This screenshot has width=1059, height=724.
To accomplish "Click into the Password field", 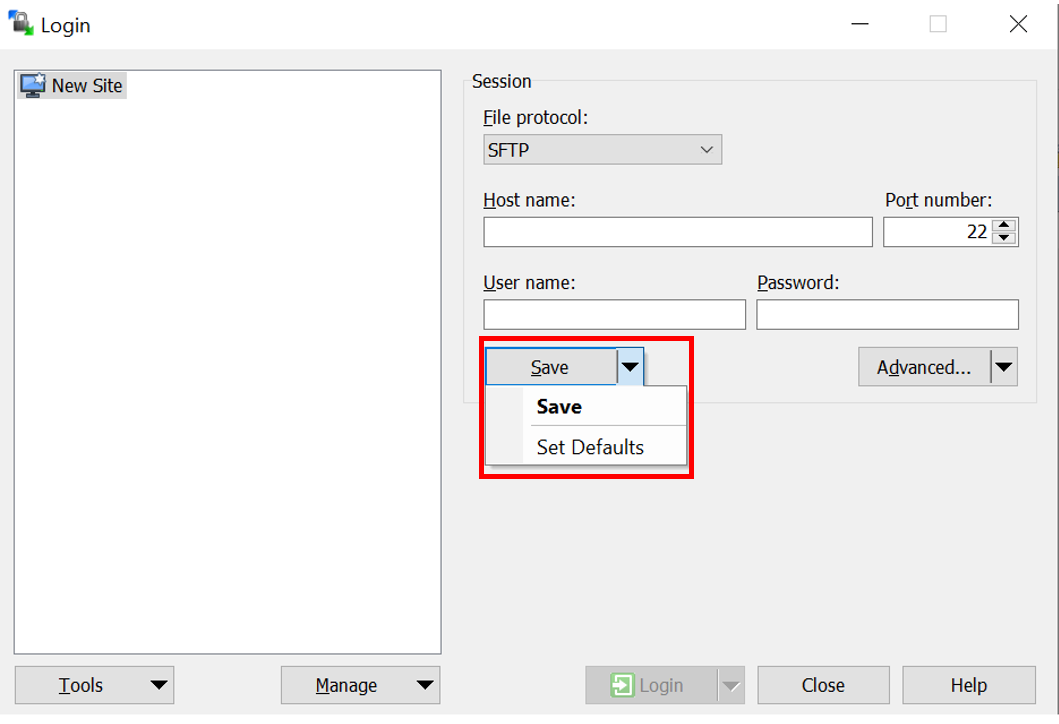I will pyautogui.click(x=887, y=314).
